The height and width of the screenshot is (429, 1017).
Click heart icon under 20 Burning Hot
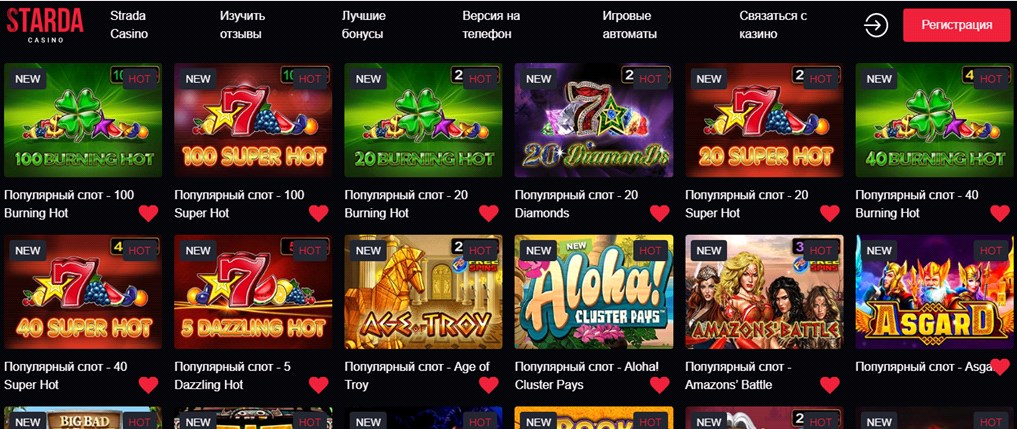[489, 213]
